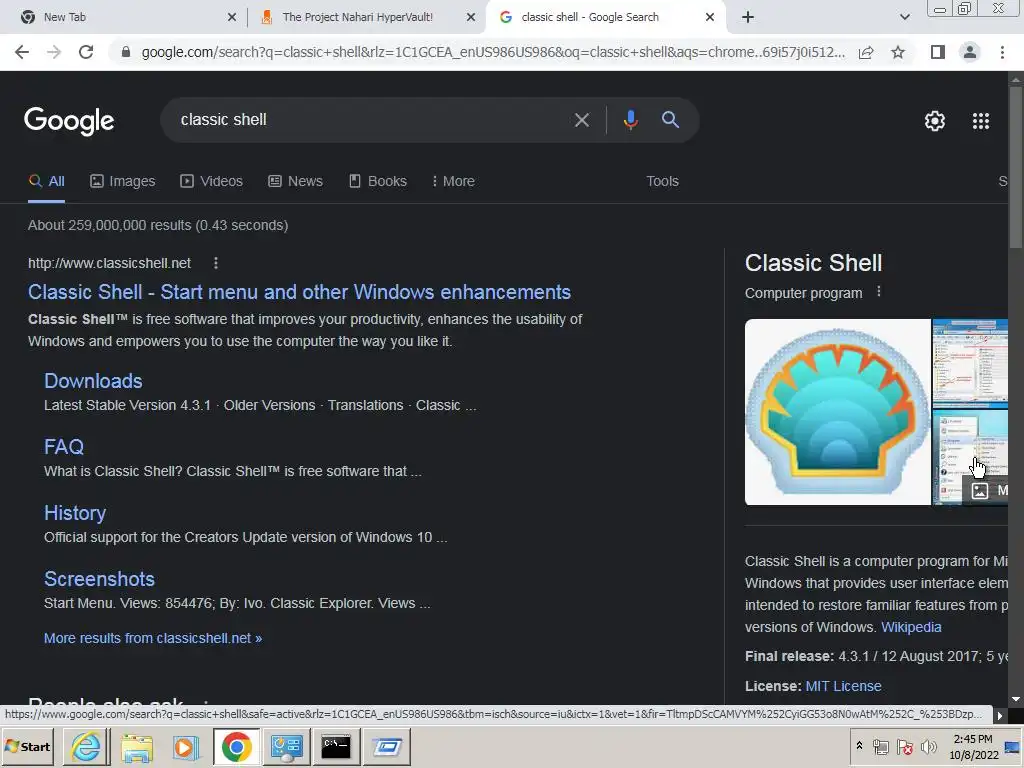This screenshot has width=1024, height=768.
Task: Open the Screenshots sitelink
Action: pos(99,579)
